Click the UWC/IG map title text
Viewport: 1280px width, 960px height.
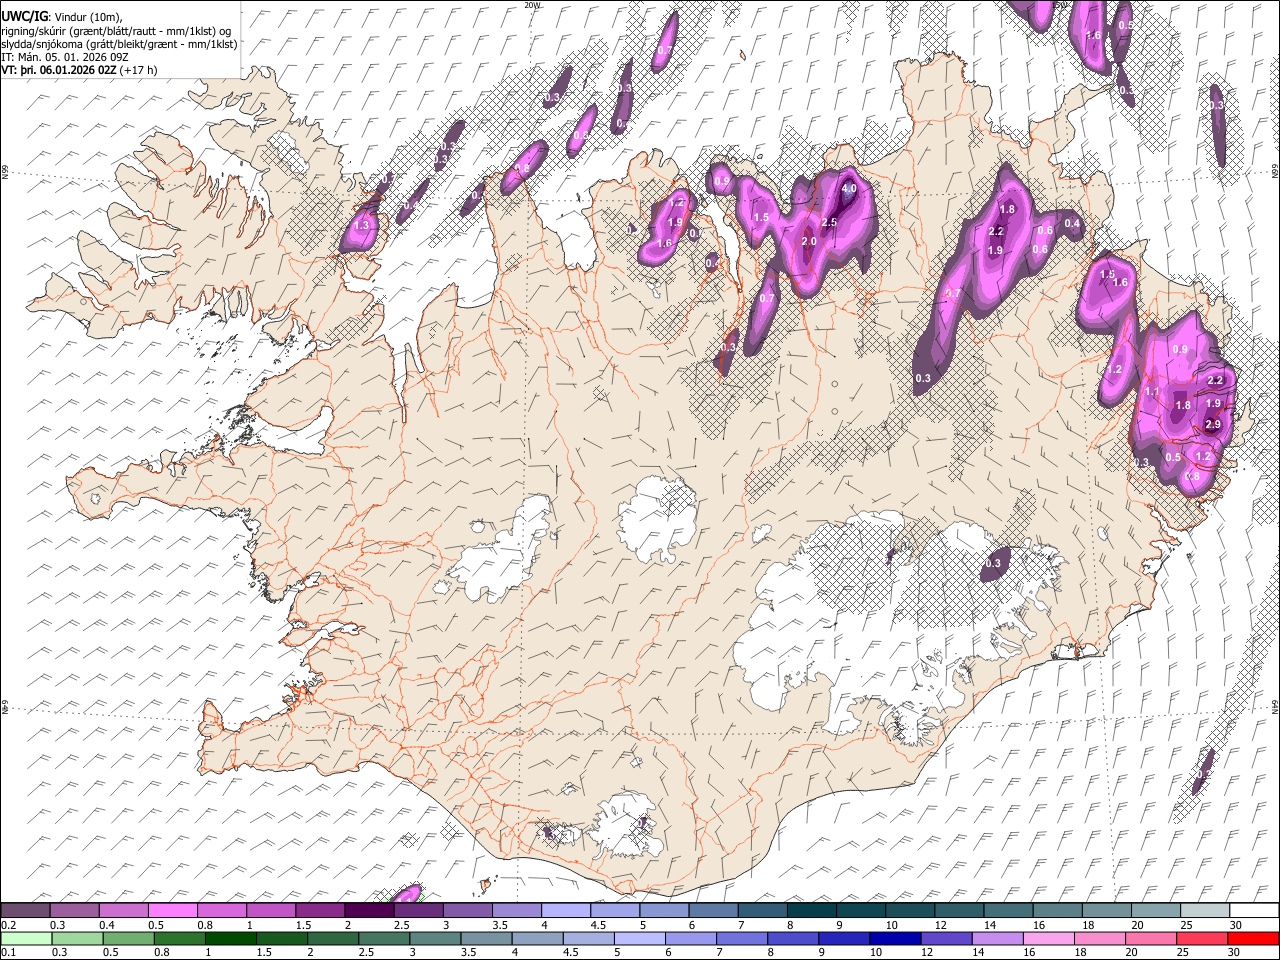pos(24,15)
